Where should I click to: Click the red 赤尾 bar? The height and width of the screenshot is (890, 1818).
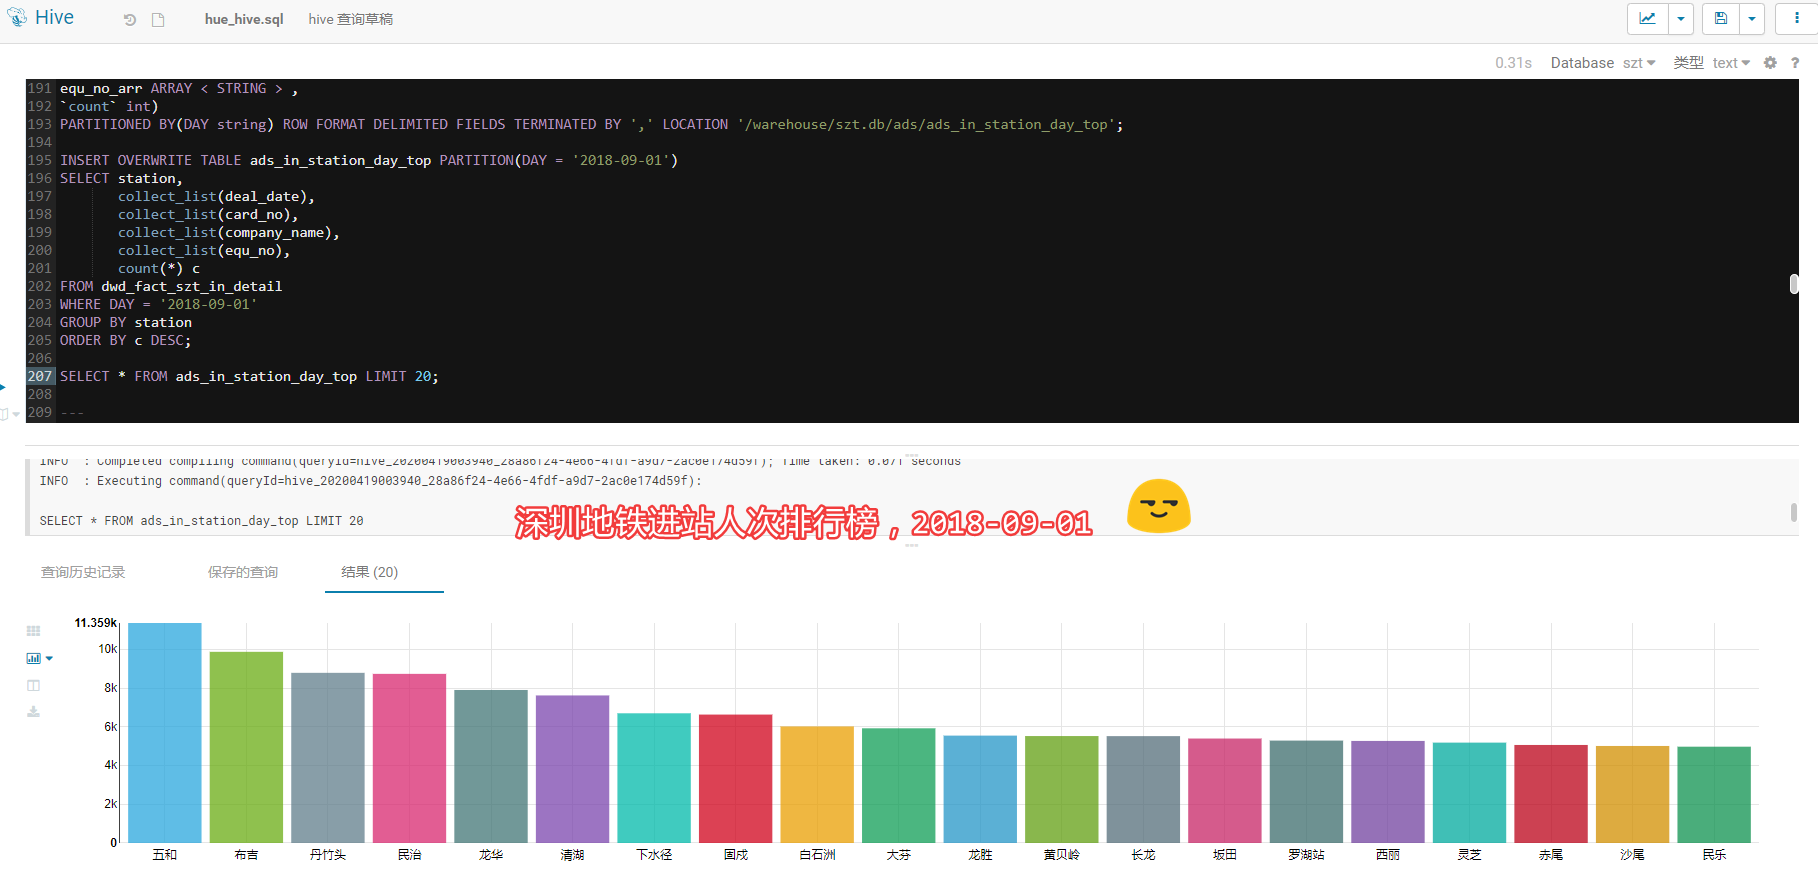click(x=1550, y=794)
